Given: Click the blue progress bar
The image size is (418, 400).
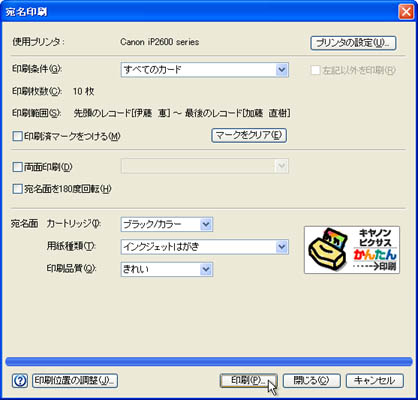Looking at the screenshot, I should tap(209, 362).
